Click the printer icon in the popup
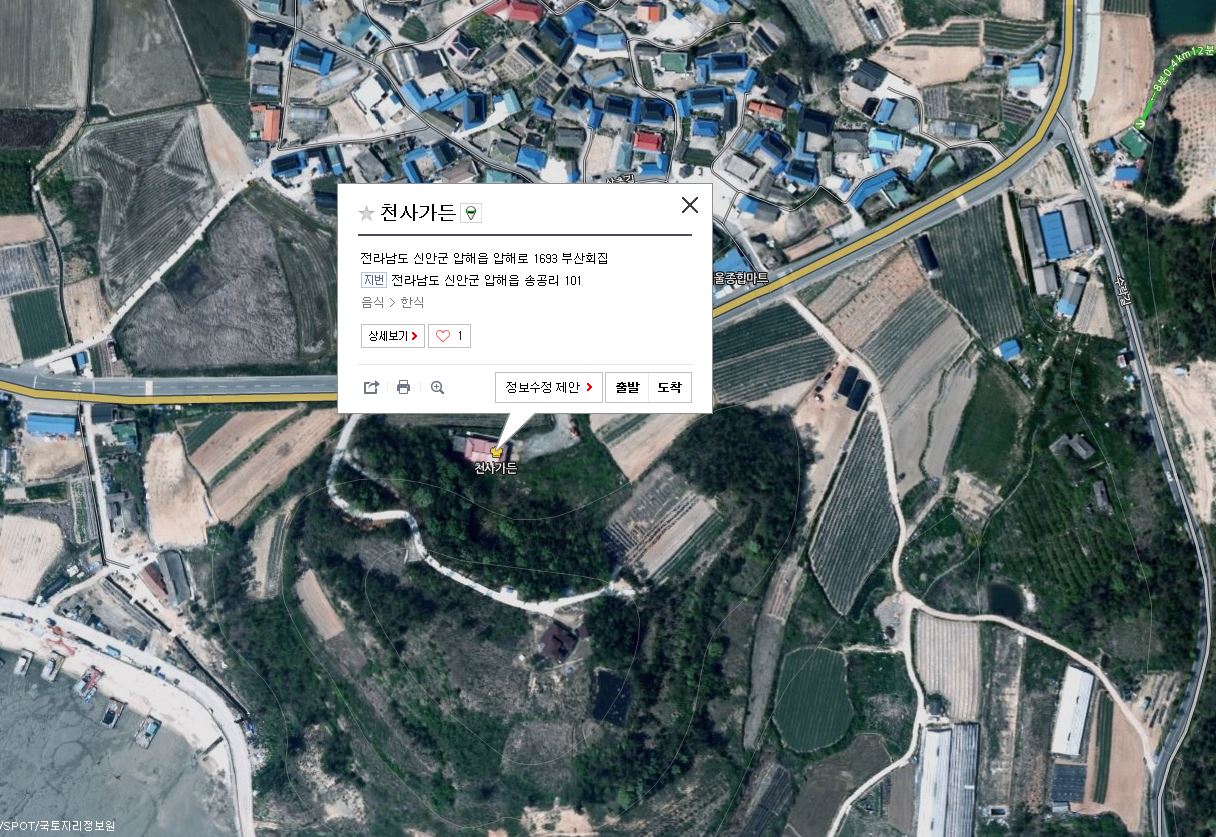1216x837 pixels. [x=404, y=387]
